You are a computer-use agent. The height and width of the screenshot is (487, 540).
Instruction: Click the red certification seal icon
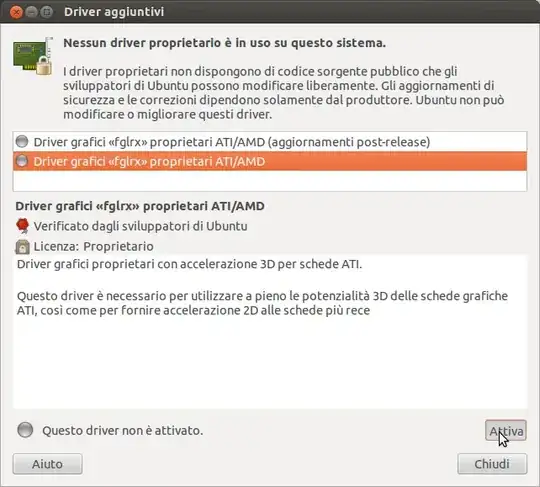coord(22,226)
